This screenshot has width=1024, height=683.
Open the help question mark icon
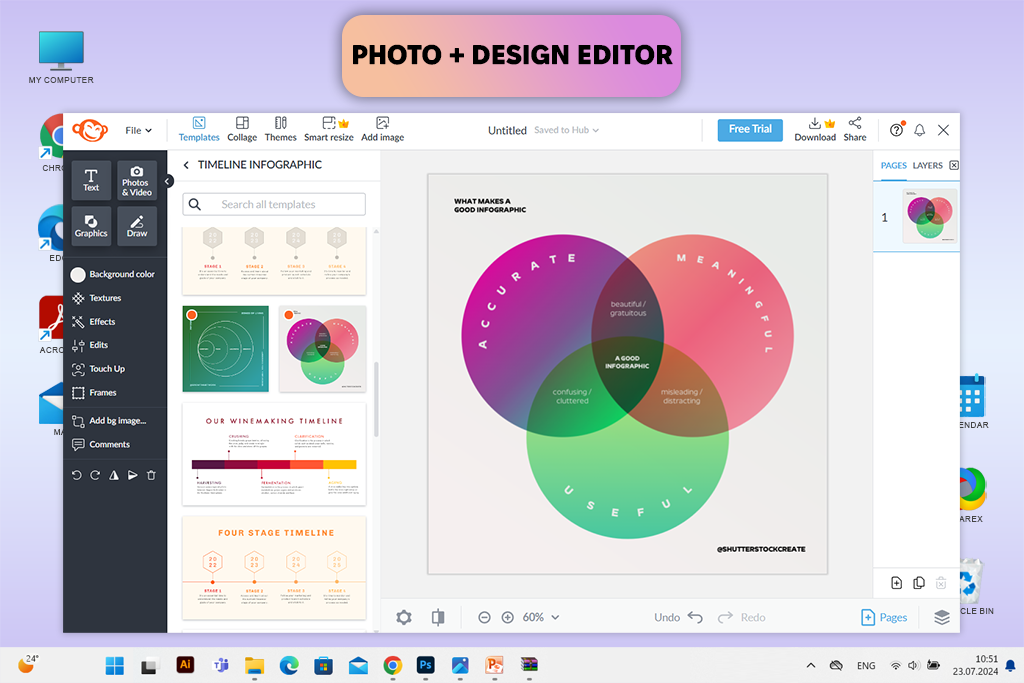(897, 130)
